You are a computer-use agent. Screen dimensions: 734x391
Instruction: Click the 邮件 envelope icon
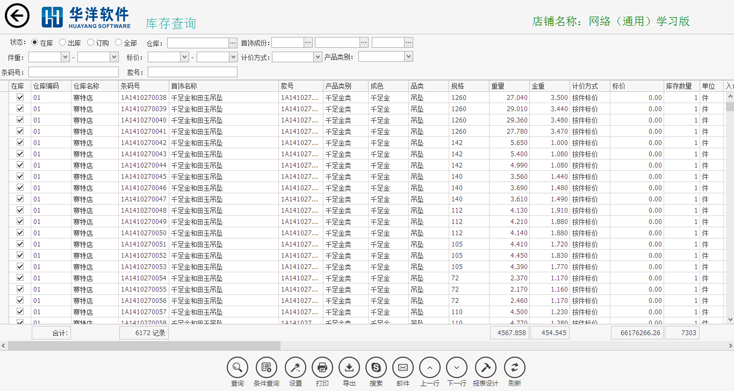click(x=403, y=368)
